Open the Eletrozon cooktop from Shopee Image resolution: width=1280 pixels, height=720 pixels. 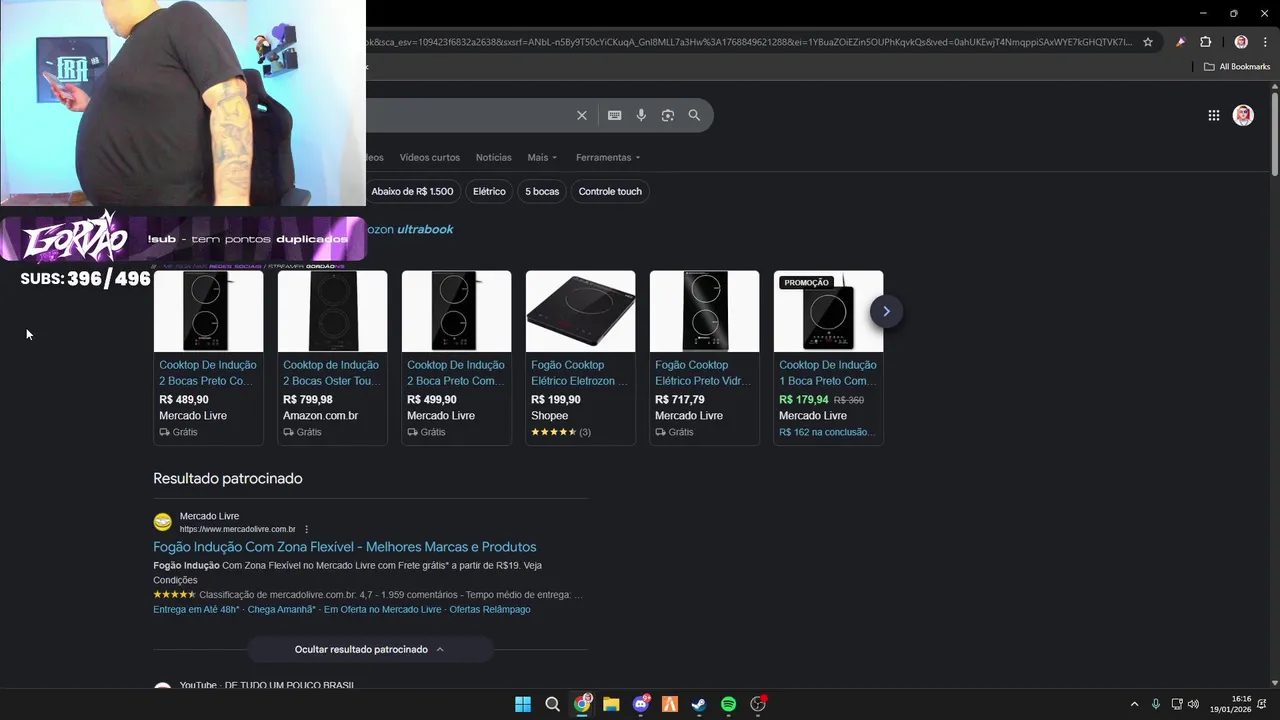pos(580,357)
